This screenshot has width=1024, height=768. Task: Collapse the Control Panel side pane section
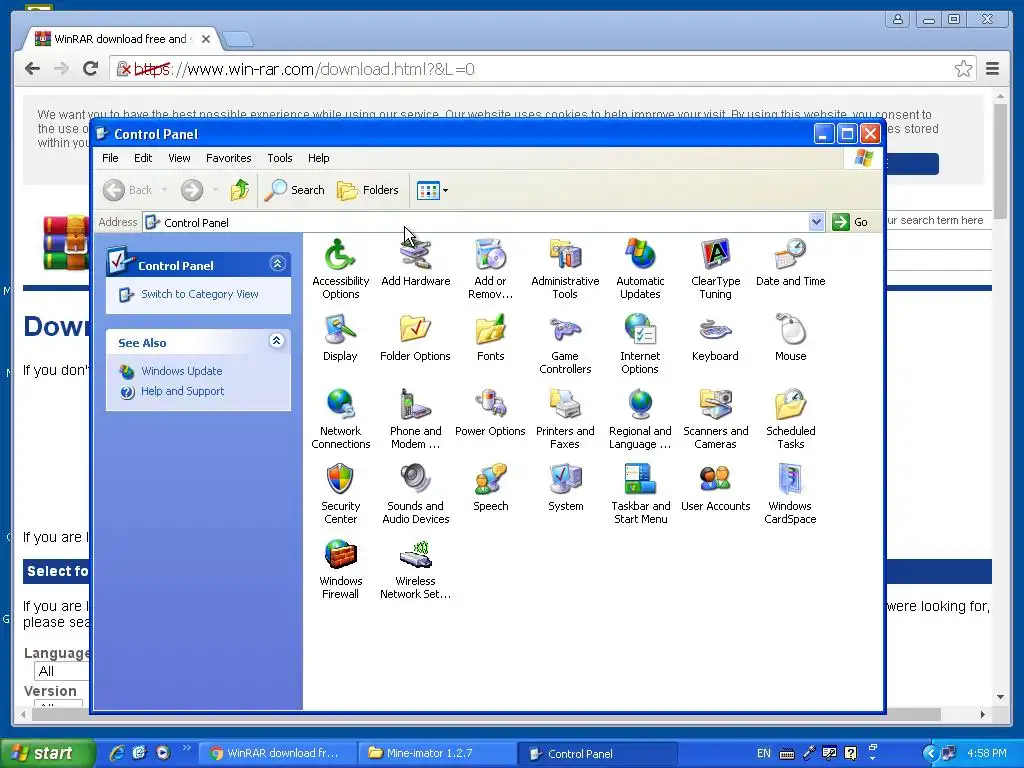[278, 264]
